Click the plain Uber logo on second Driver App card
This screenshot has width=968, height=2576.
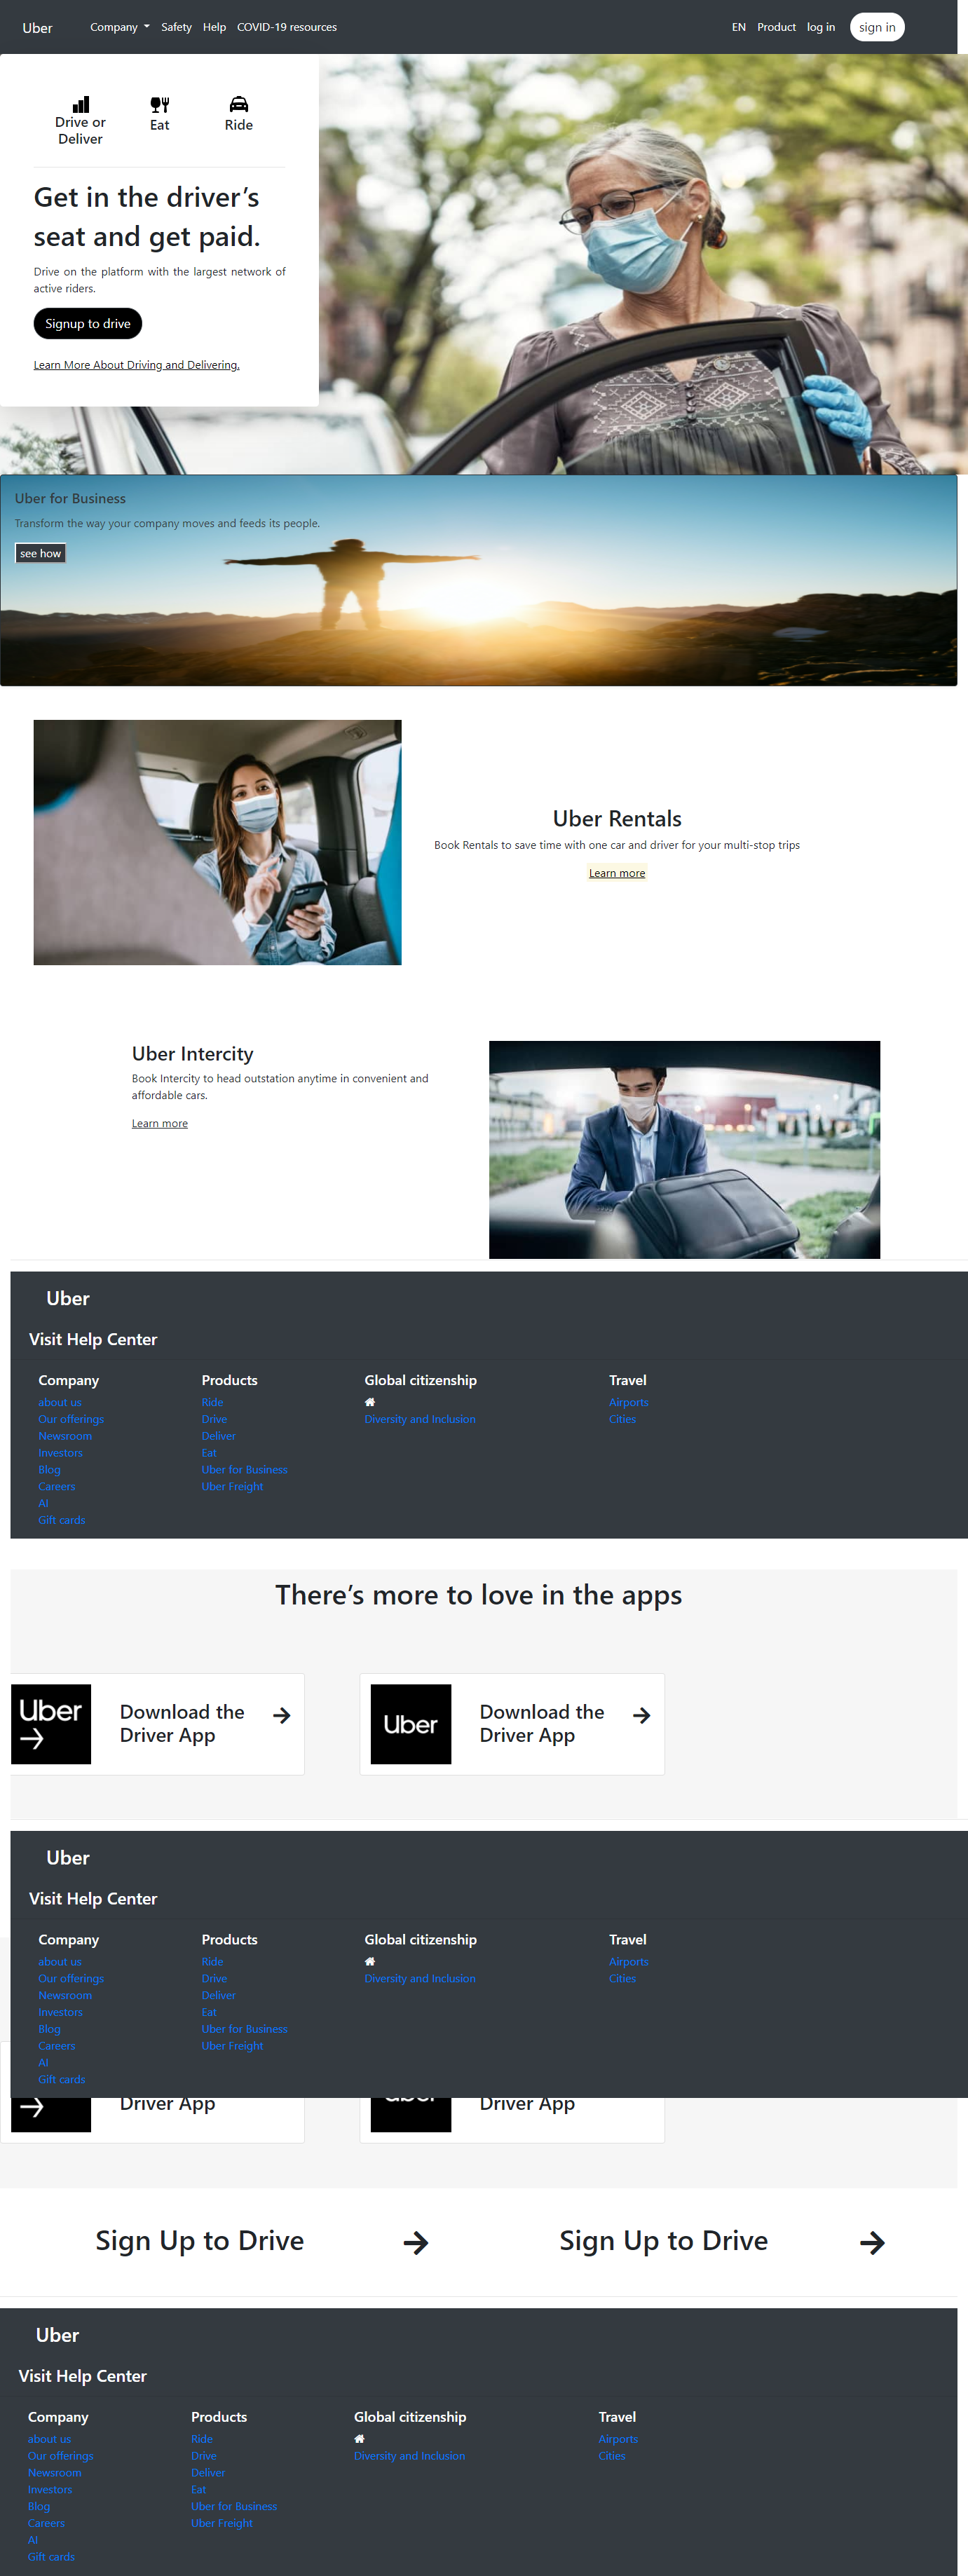tap(411, 1724)
